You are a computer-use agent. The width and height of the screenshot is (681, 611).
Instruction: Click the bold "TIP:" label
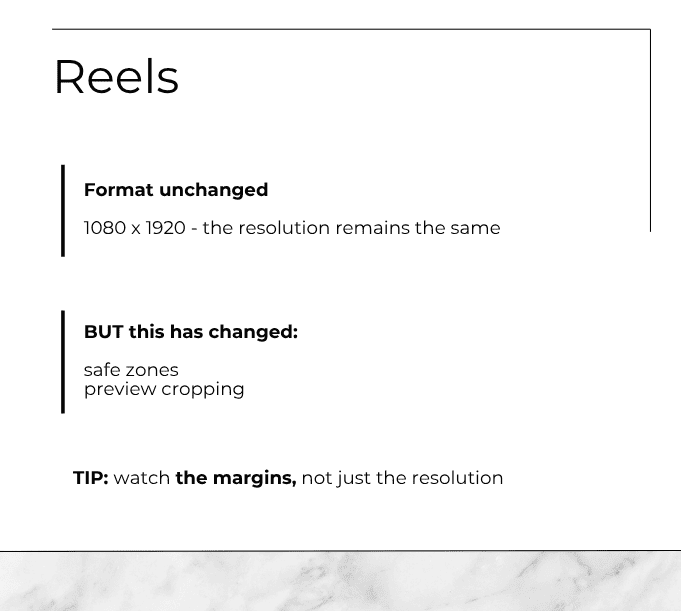tap(90, 478)
